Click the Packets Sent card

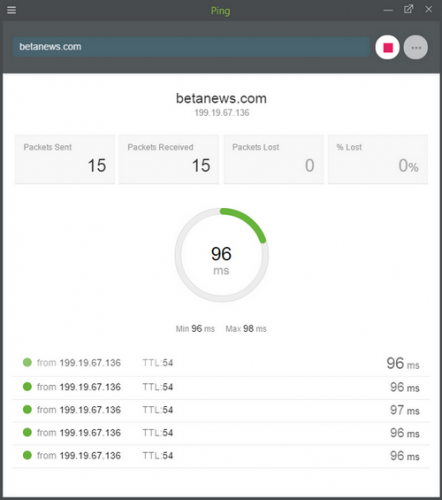pos(65,159)
